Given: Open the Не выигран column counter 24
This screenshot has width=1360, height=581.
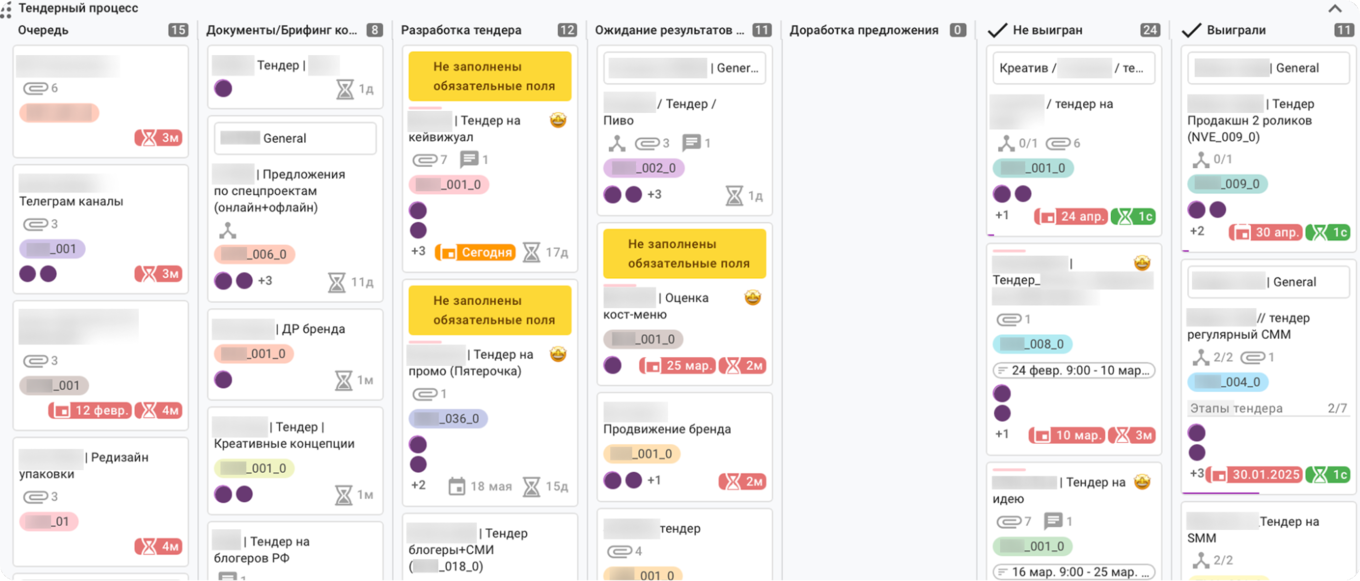Looking at the screenshot, I should [1150, 30].
